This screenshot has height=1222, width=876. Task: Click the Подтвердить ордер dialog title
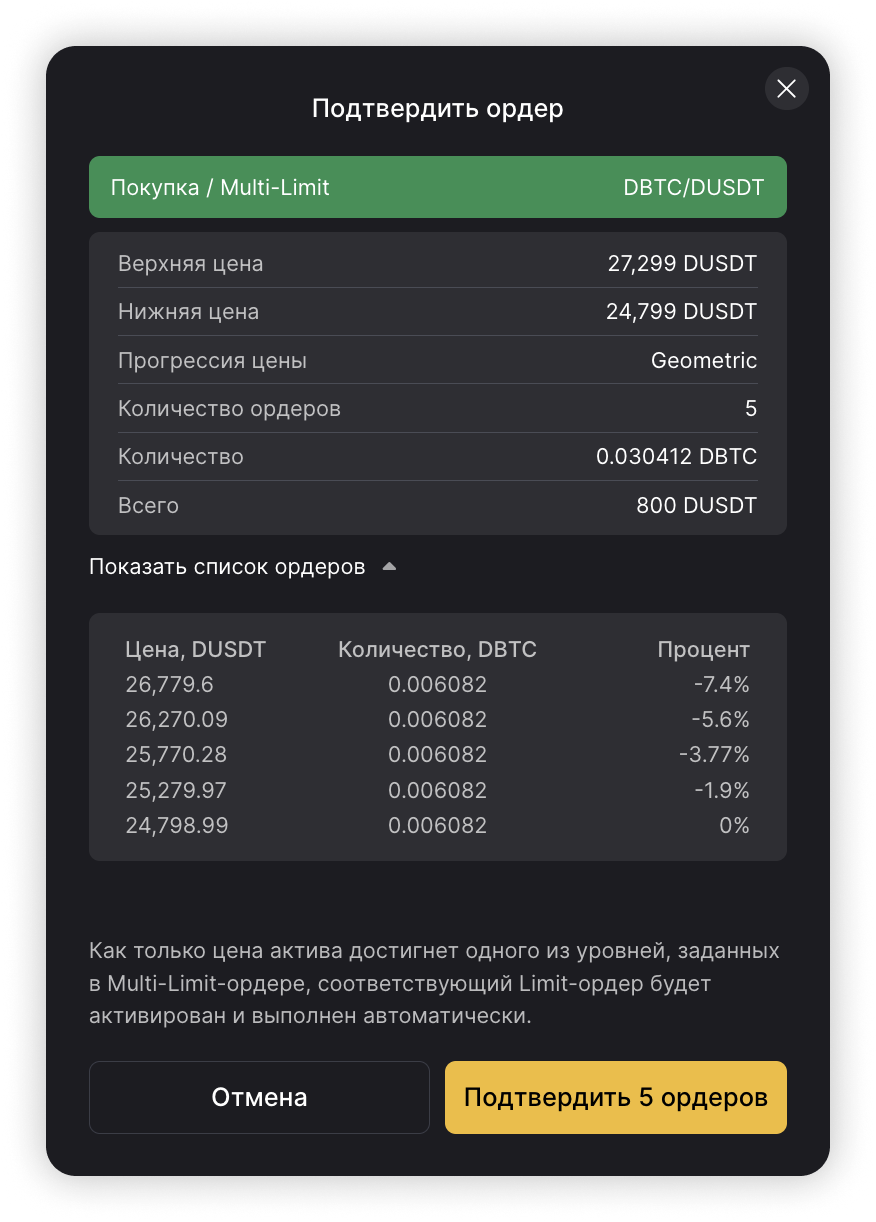click(x=437, y=108)
